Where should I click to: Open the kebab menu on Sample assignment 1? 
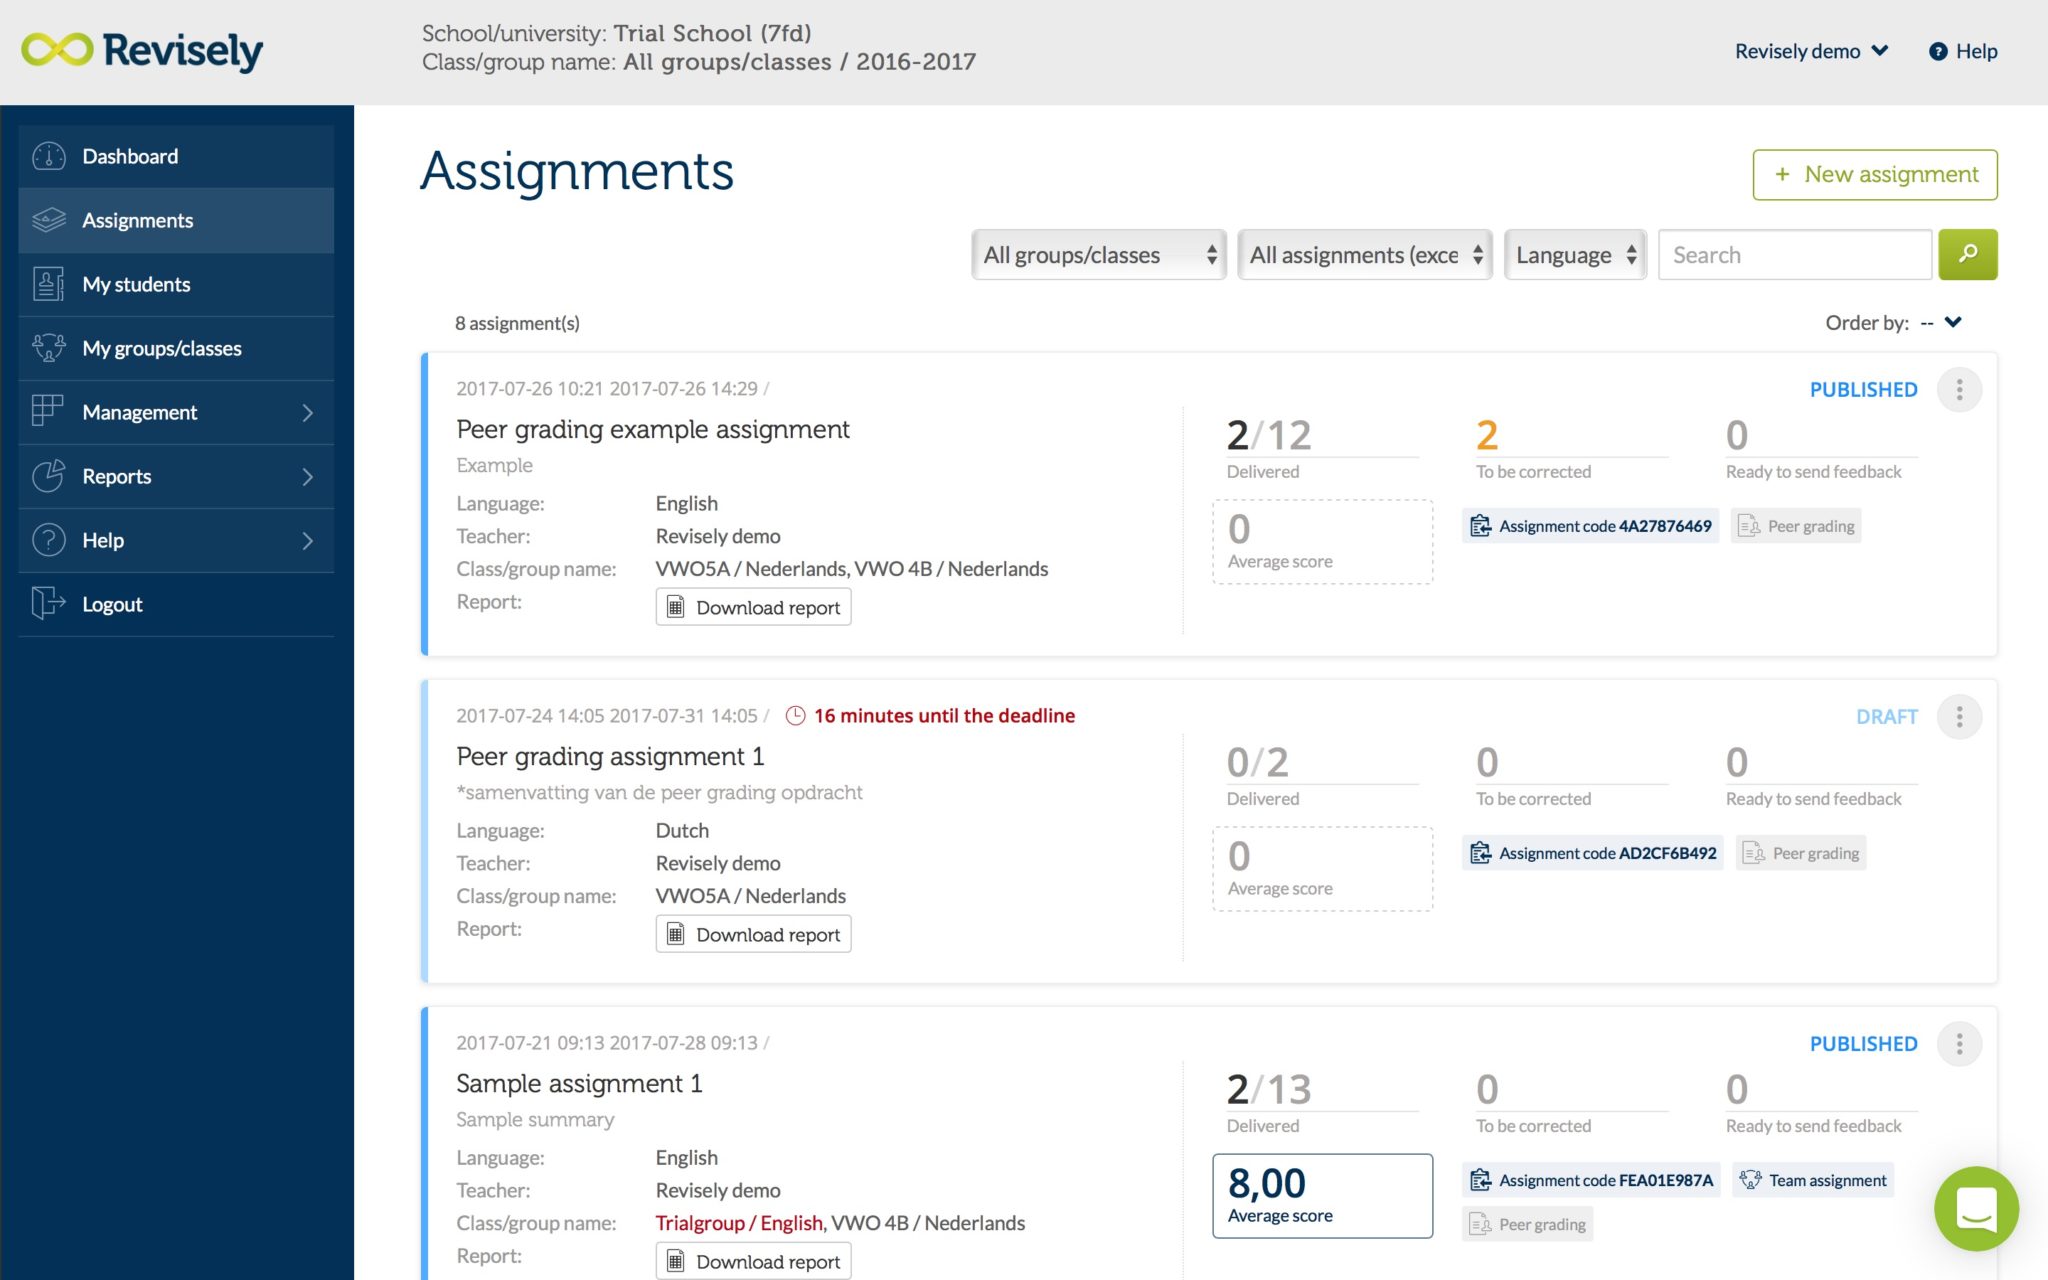pyautogui.click(x=1959, y=1043)
